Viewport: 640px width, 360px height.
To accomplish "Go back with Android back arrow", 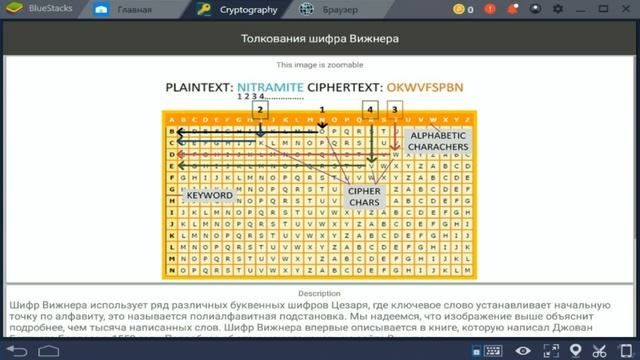I will point(17,351).
